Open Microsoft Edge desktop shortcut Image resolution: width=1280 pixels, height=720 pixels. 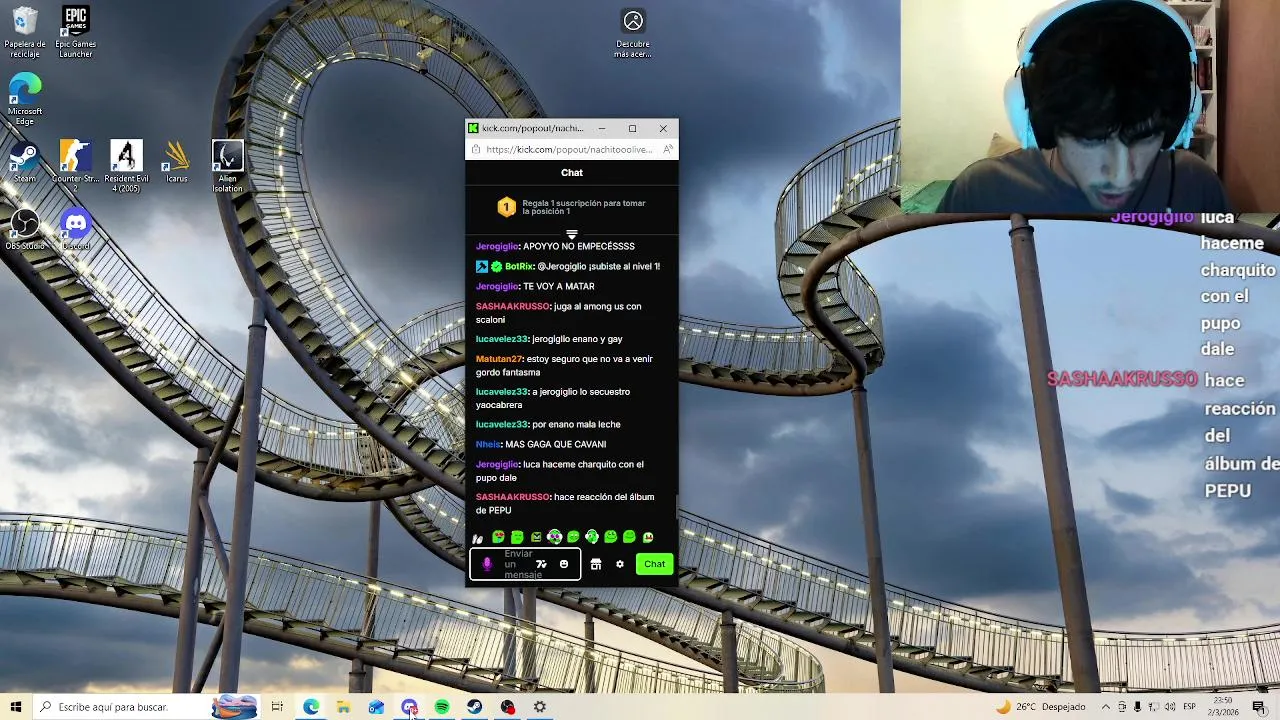pos(25,100)
